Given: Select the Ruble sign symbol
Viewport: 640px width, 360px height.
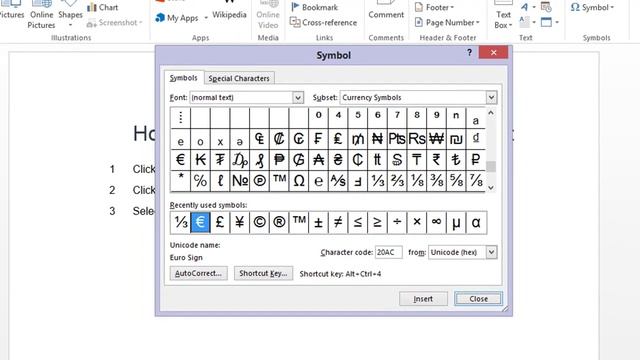Looking at the screenshot, I should [476, 160].
